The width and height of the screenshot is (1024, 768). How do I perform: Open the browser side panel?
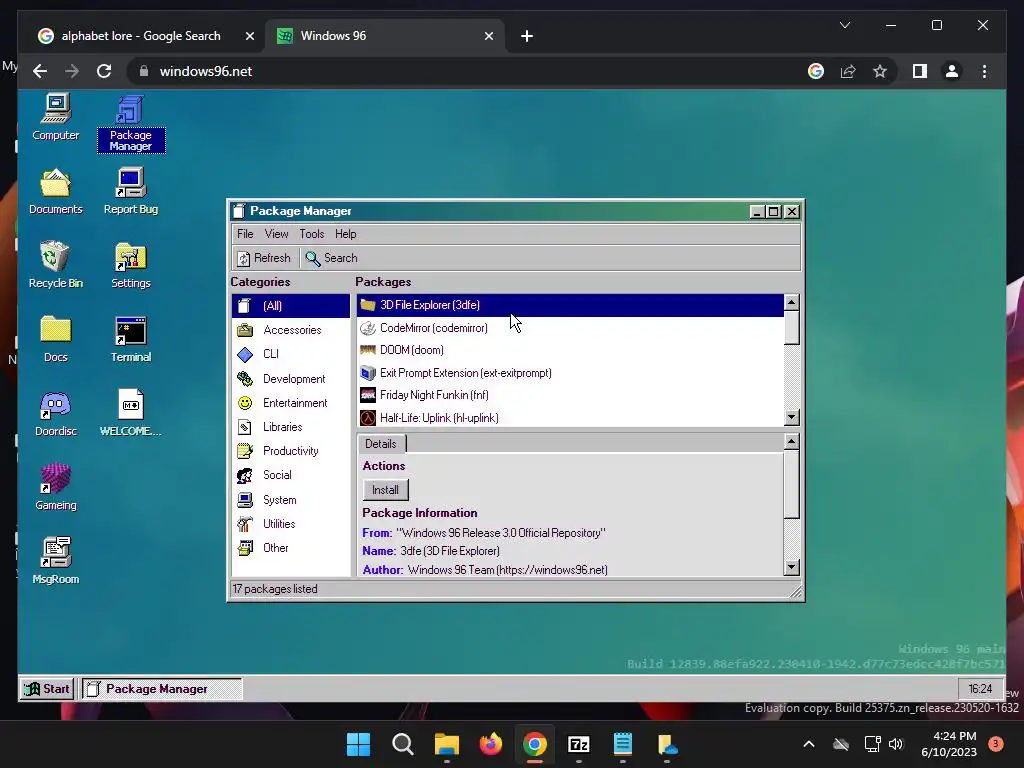point(920,71)
